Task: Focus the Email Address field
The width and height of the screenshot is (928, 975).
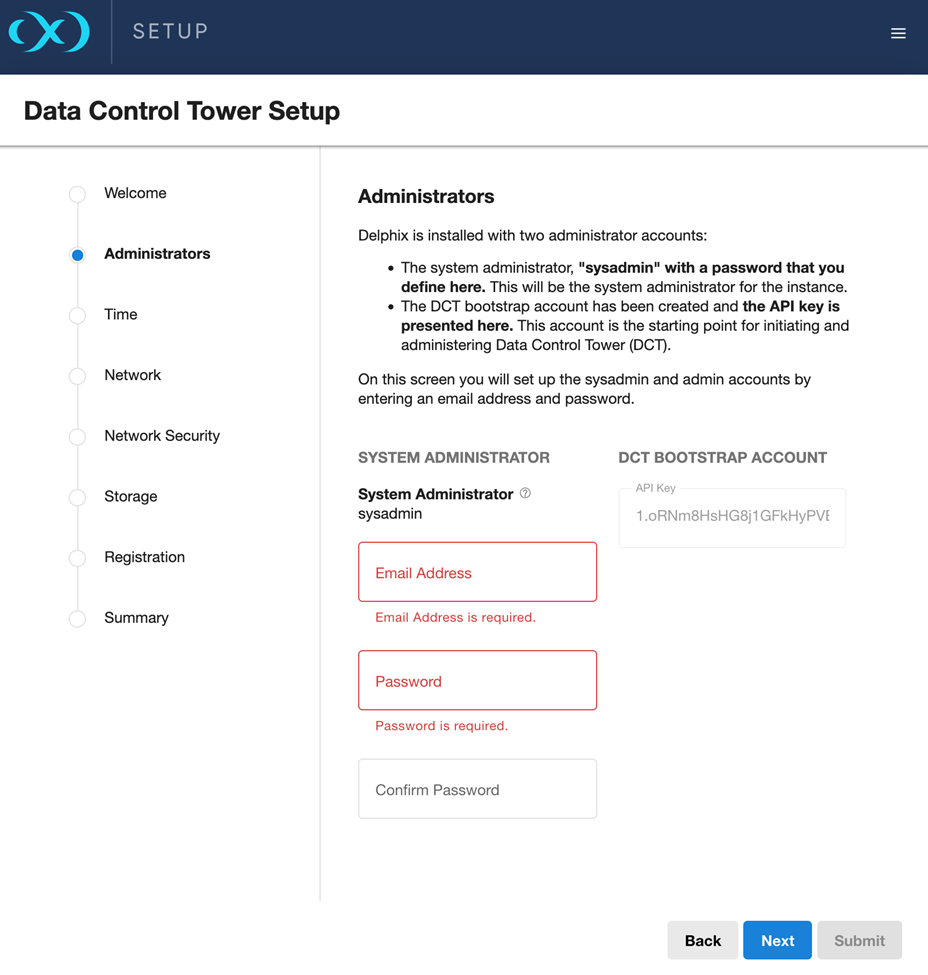Action: coord(477,572)
